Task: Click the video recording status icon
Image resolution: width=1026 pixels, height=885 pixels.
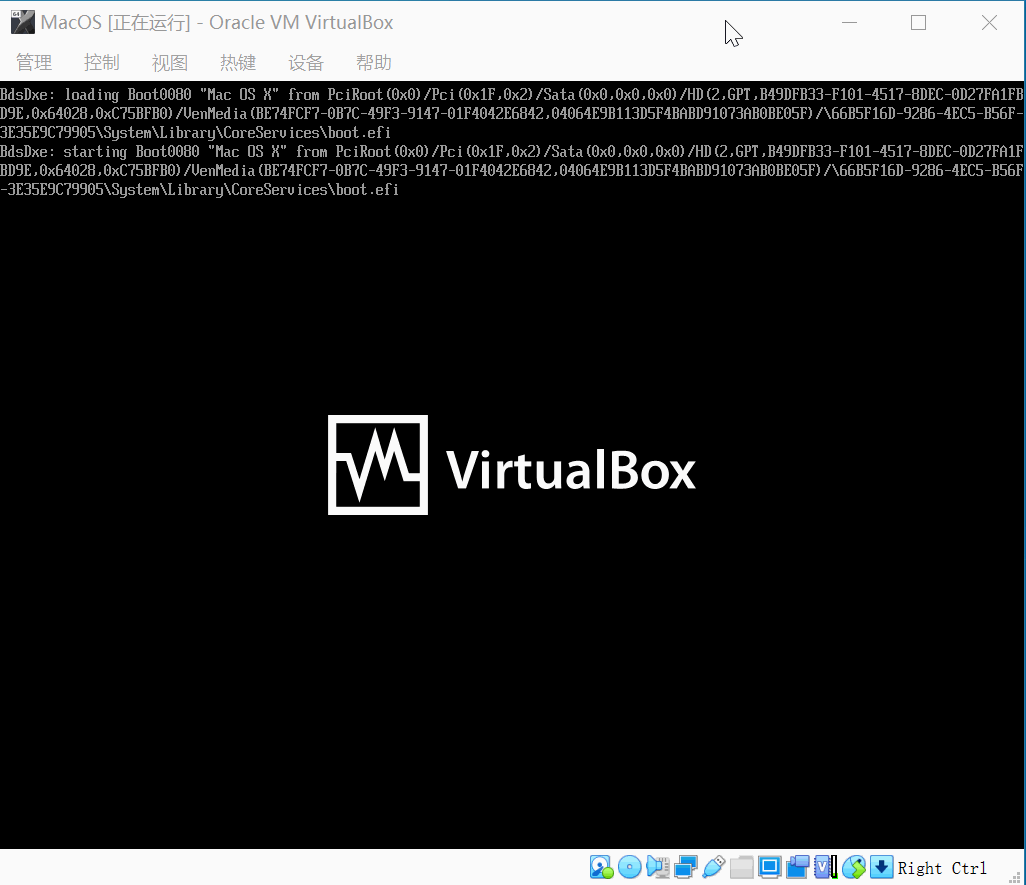Action: coord(798,867)
